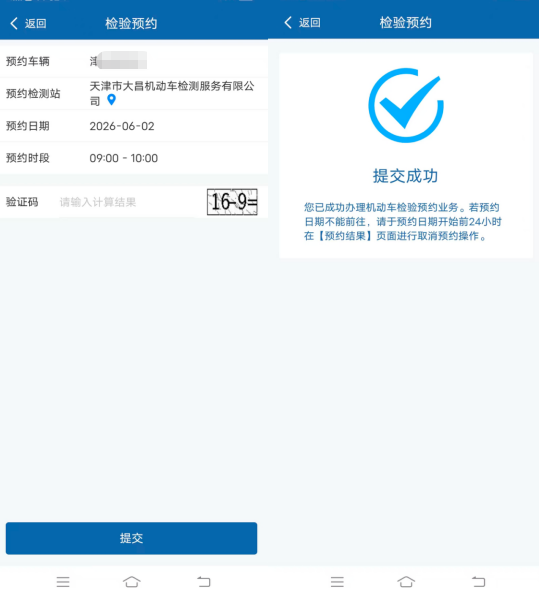
Task: Submit the appointment with the 提交 button
Action: pyautogui.click(x=131, y=538)
